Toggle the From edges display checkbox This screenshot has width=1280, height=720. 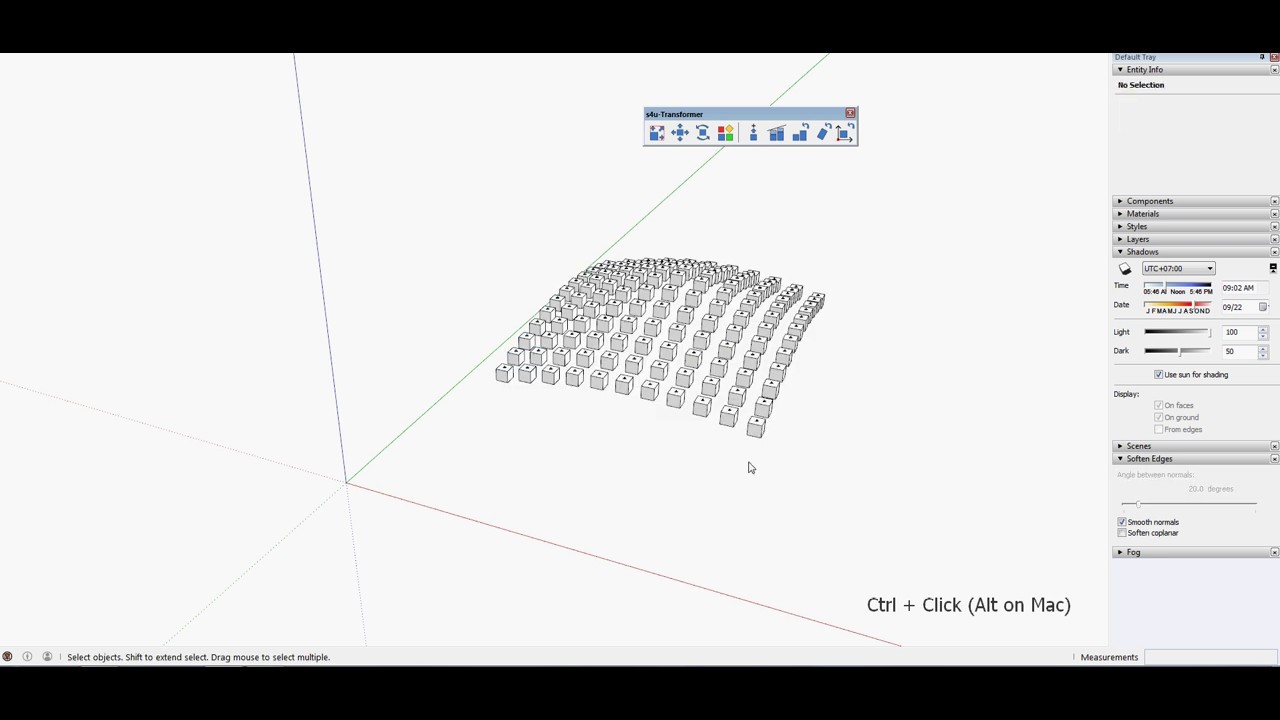point(1159,430)
